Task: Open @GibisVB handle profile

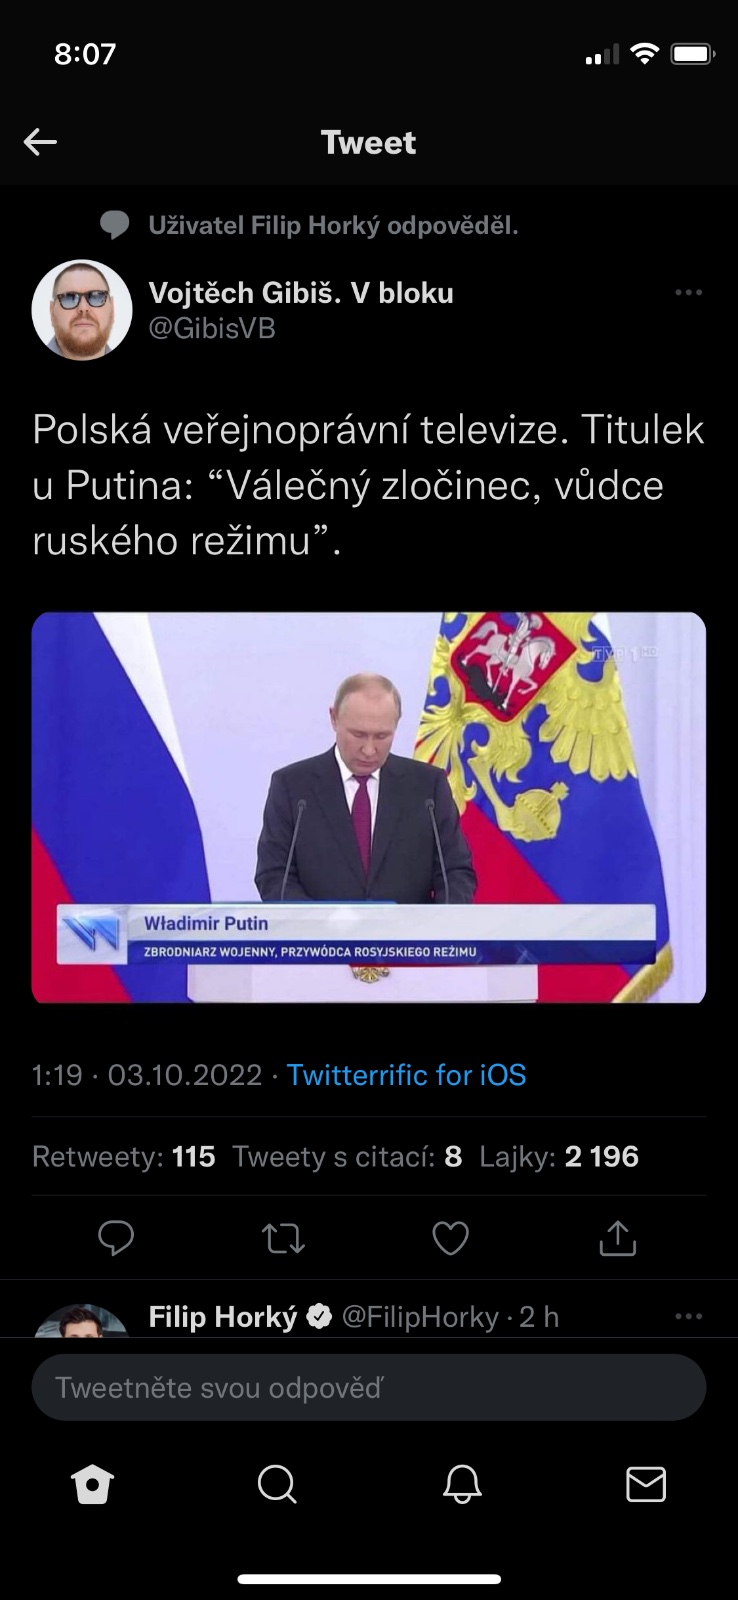Action: [212, 328]
